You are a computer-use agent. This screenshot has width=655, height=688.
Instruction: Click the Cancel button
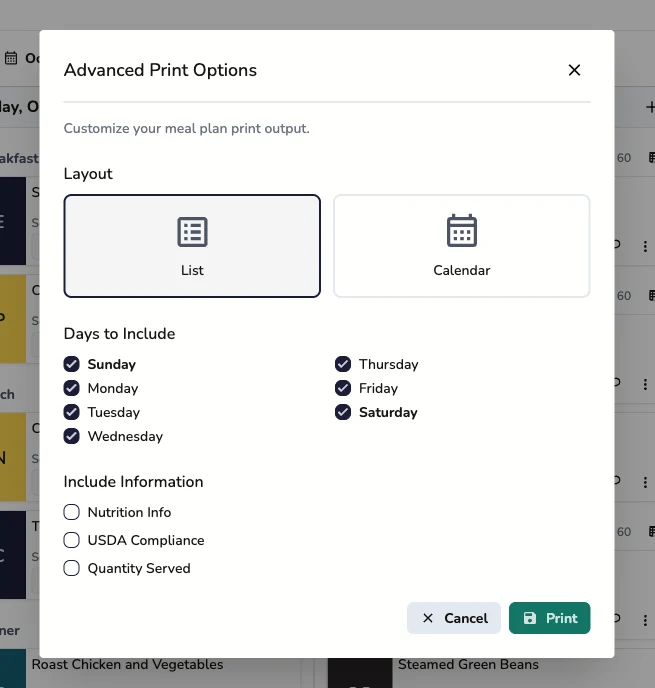[454, 618]
